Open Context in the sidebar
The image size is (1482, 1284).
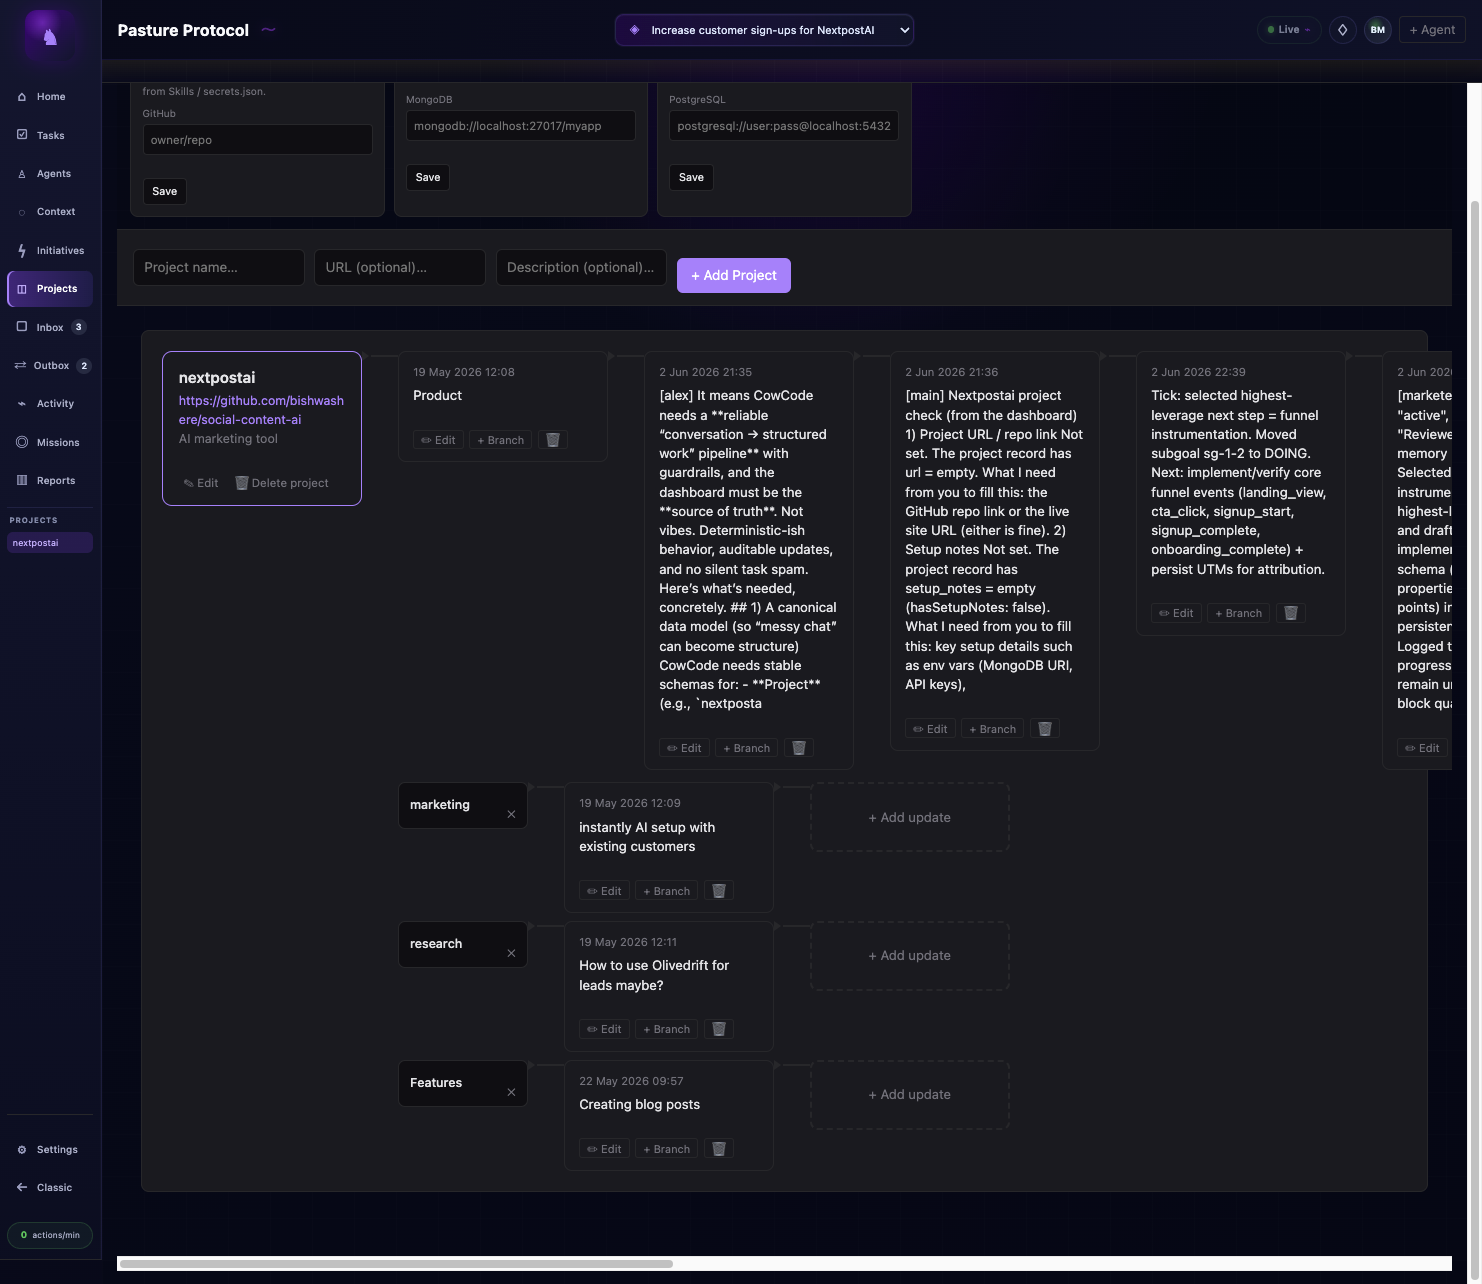pyautogui.click(x=50, y=212)
